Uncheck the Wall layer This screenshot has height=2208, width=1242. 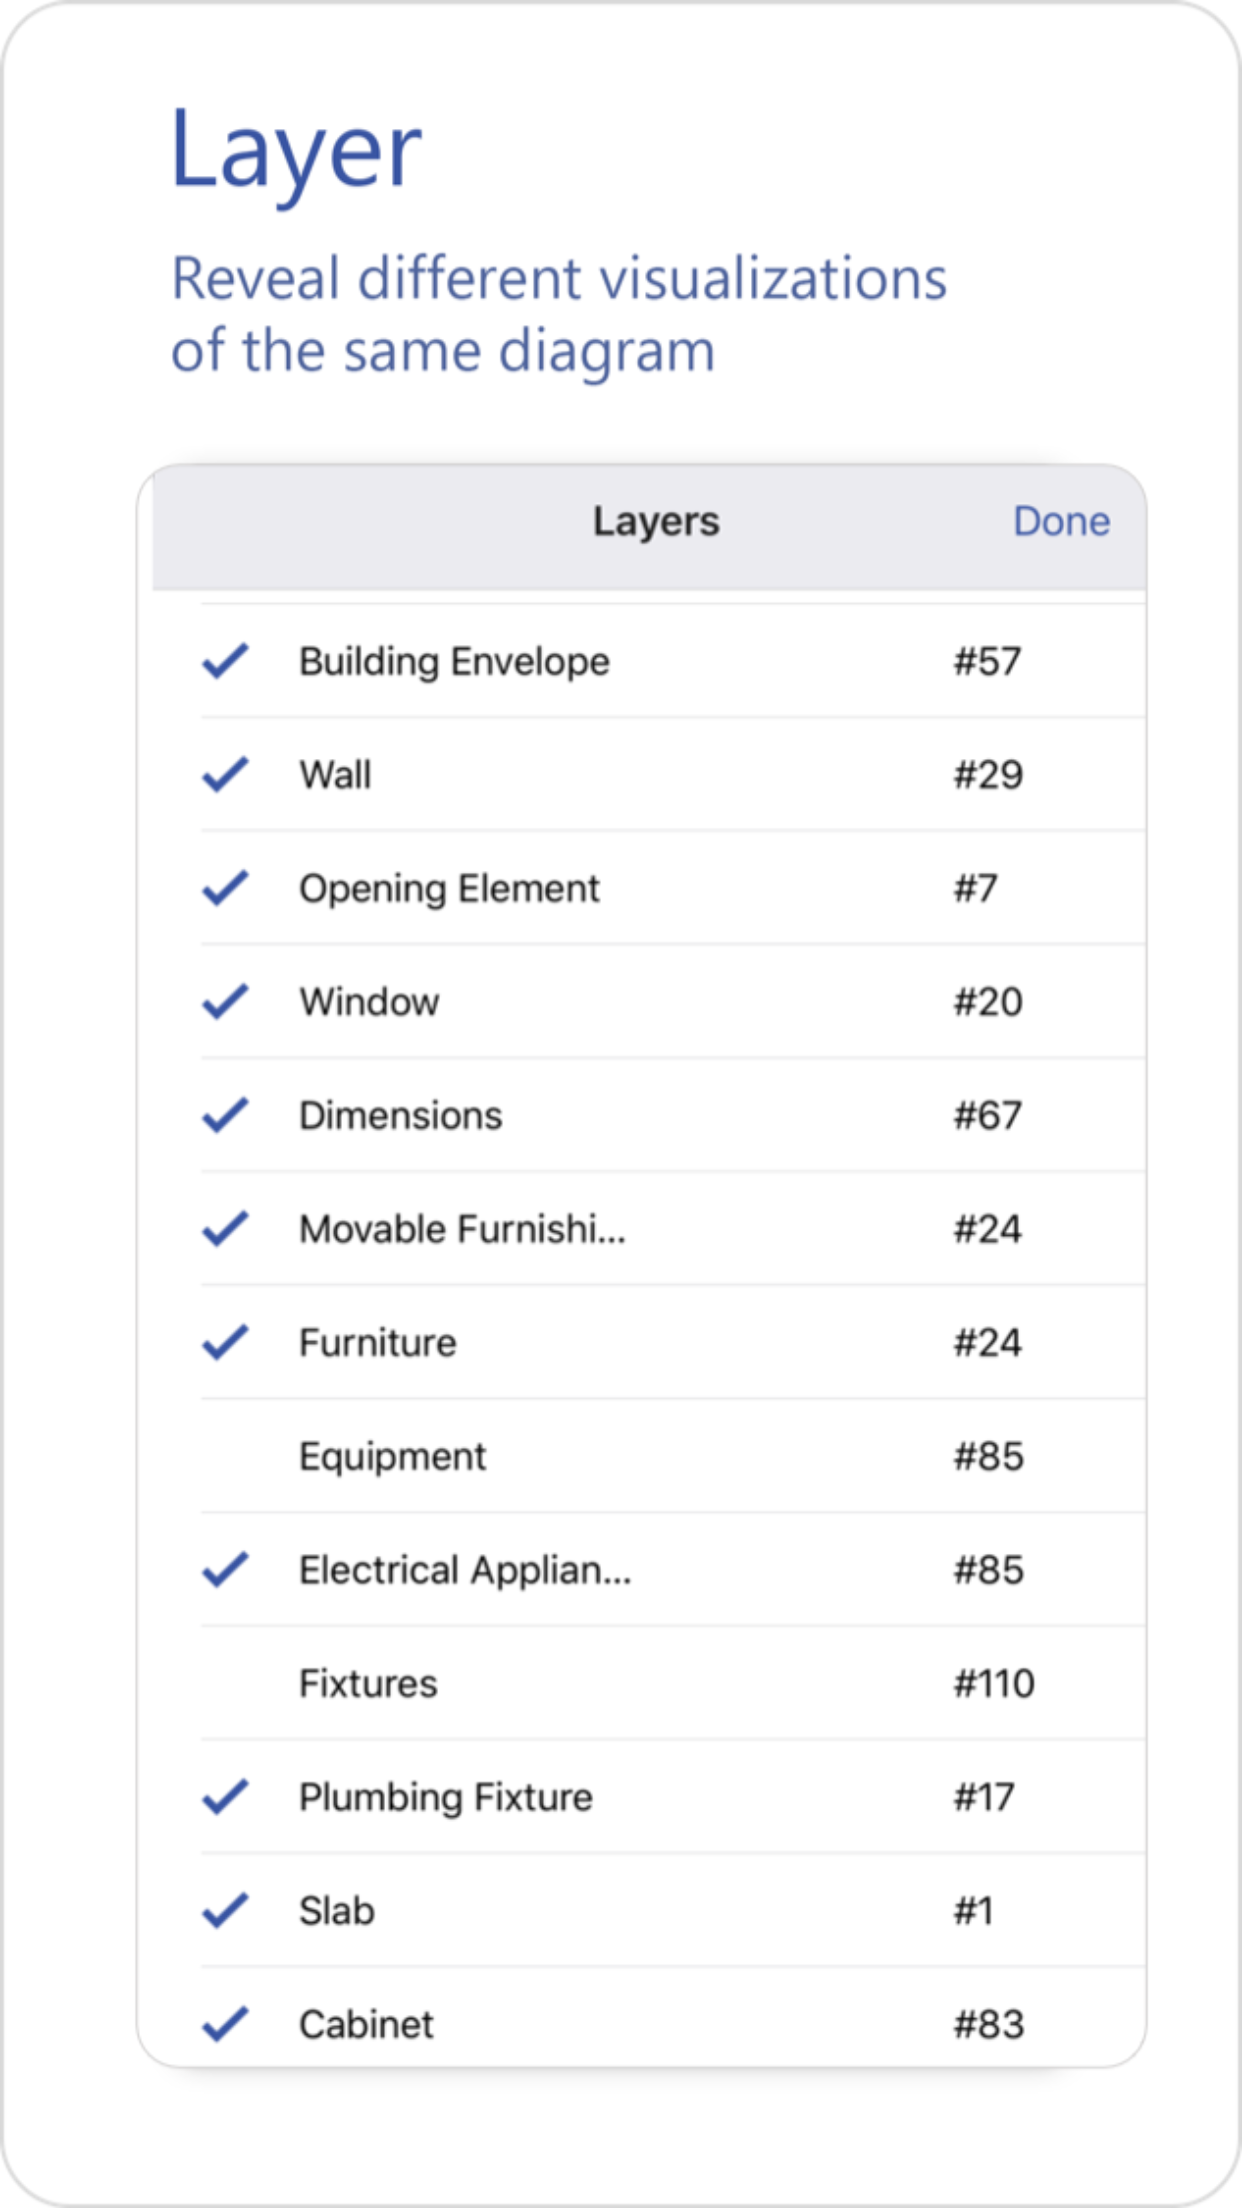(226, 774)
